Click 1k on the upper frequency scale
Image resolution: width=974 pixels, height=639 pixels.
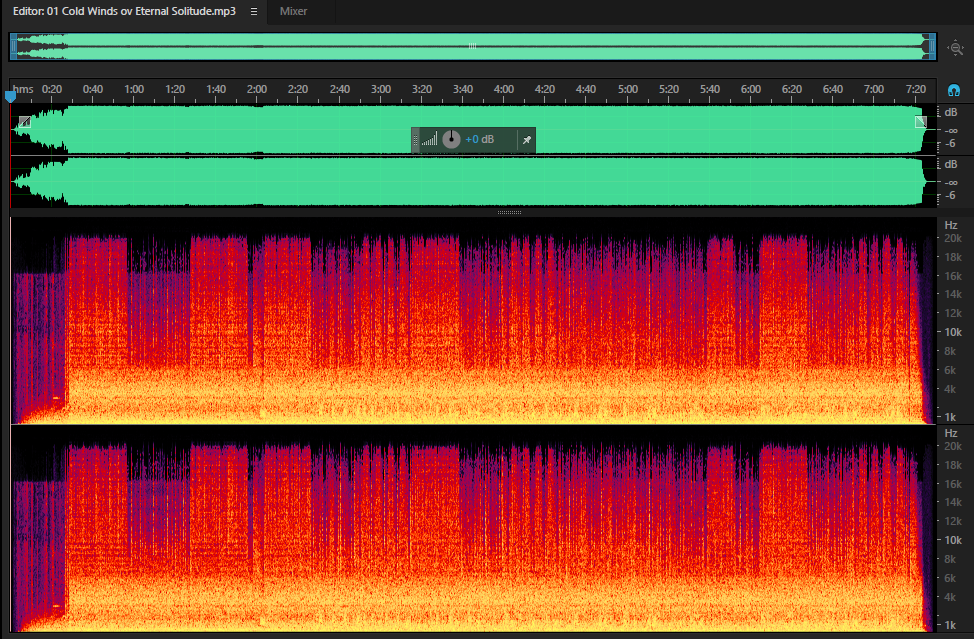tap(950, 417)
